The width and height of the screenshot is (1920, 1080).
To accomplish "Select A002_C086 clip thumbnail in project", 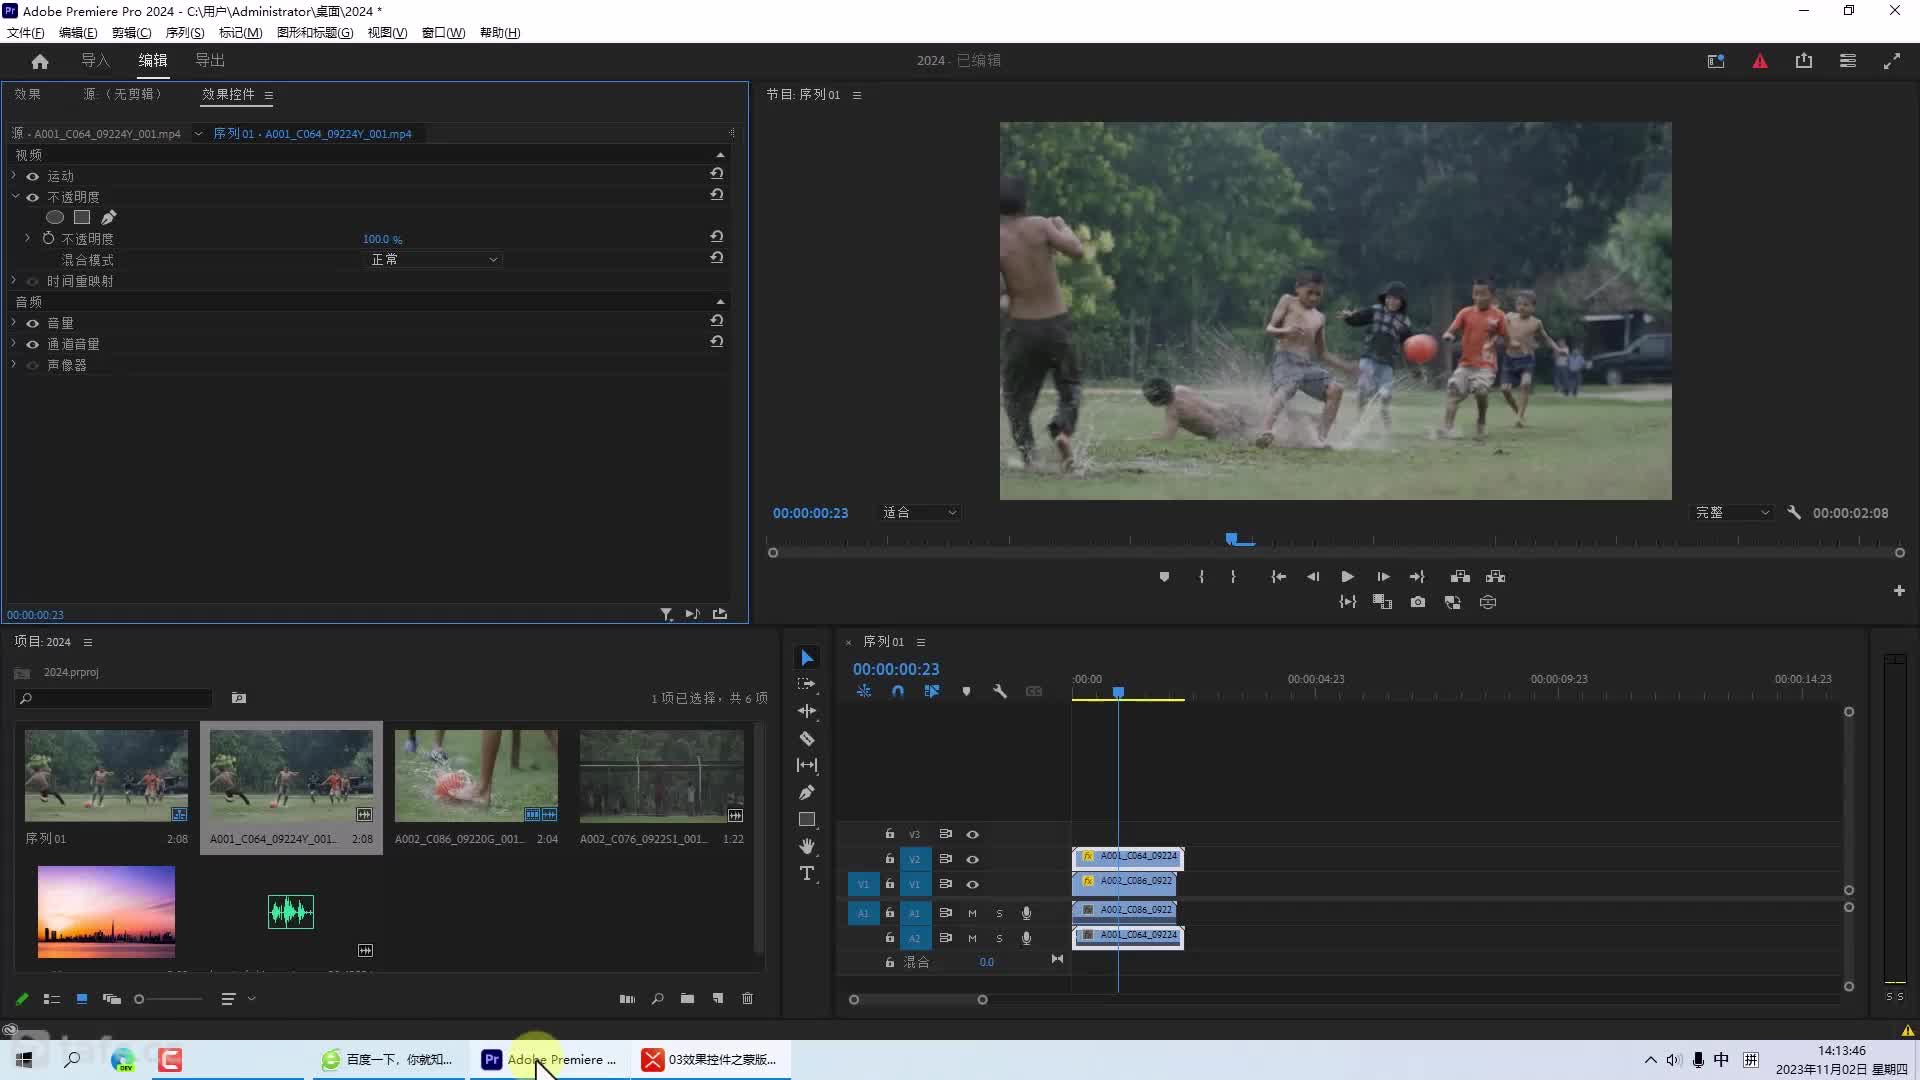I will tap(476, 776).
